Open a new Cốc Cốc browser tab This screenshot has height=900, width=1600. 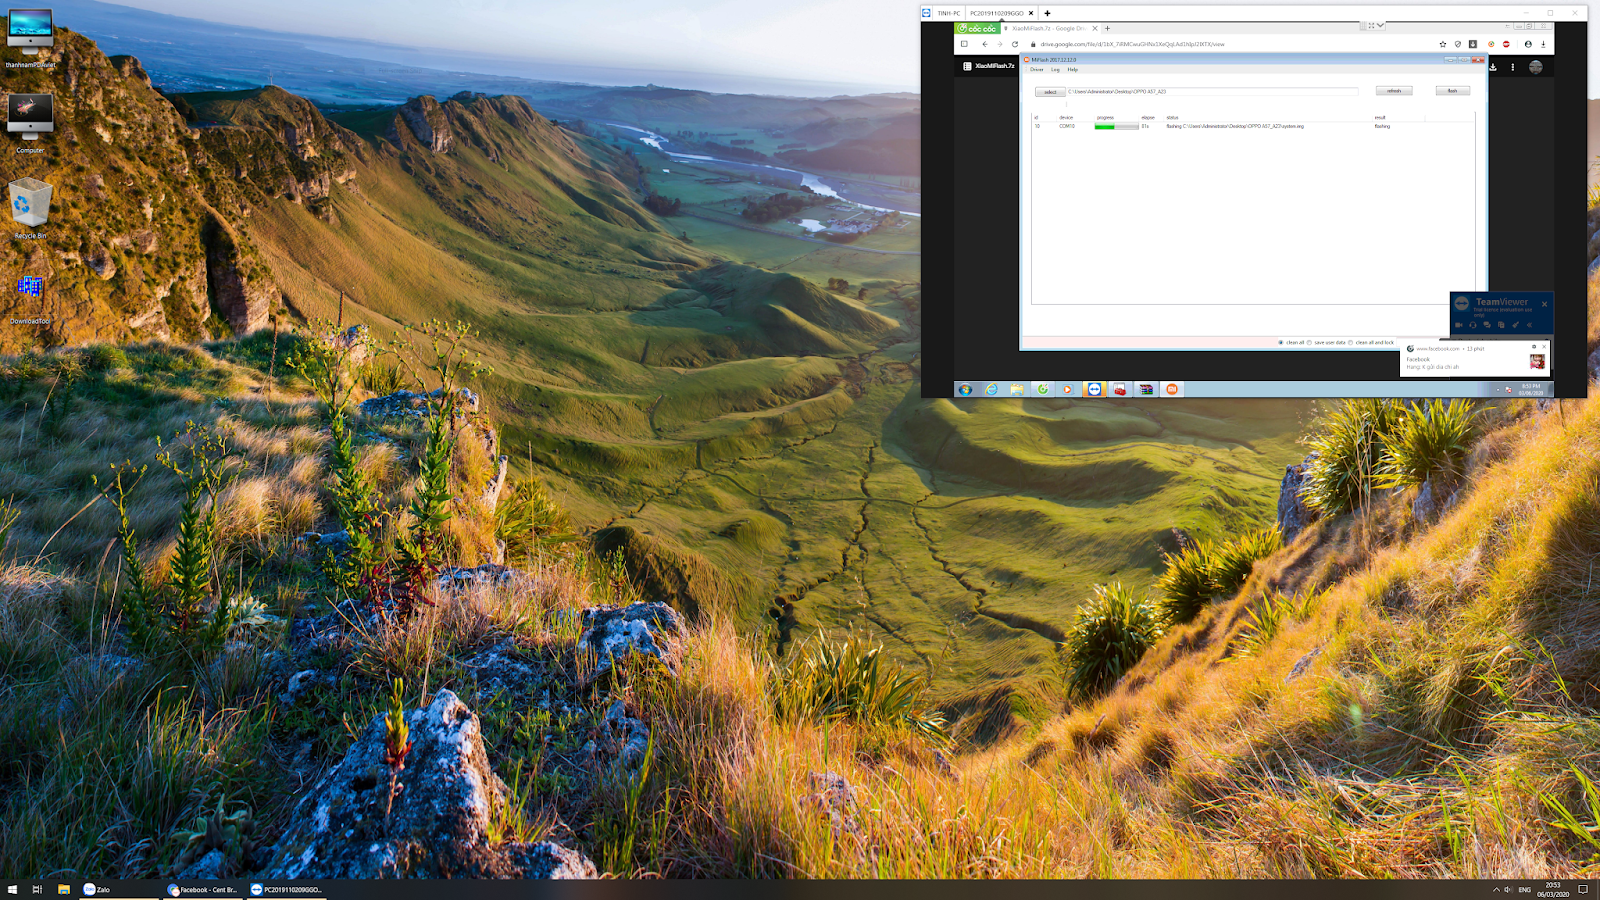(x=1107, y=28)
